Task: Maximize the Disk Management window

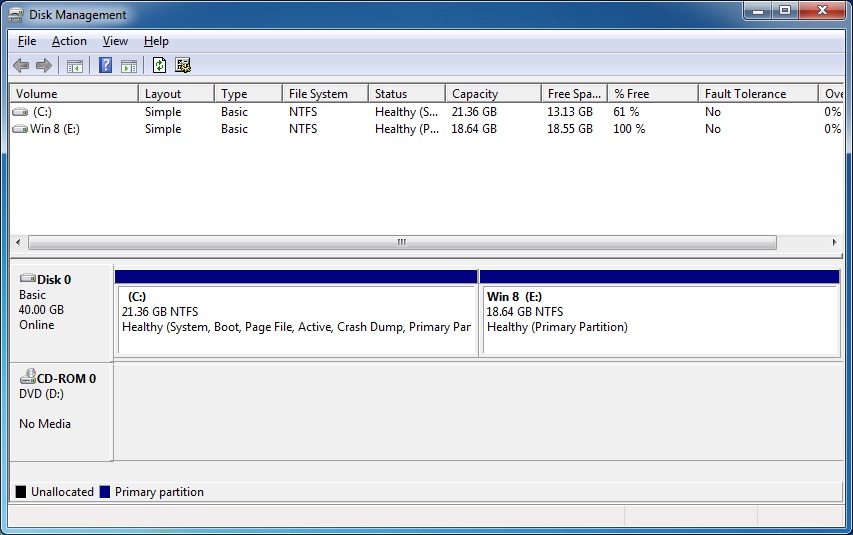Action: (x=785, y=10)
